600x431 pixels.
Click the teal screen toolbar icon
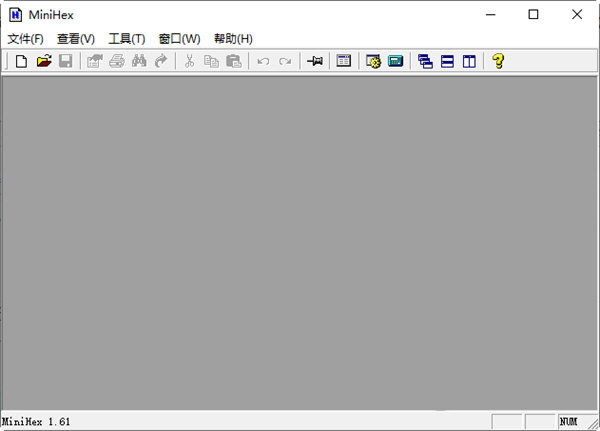395,62
